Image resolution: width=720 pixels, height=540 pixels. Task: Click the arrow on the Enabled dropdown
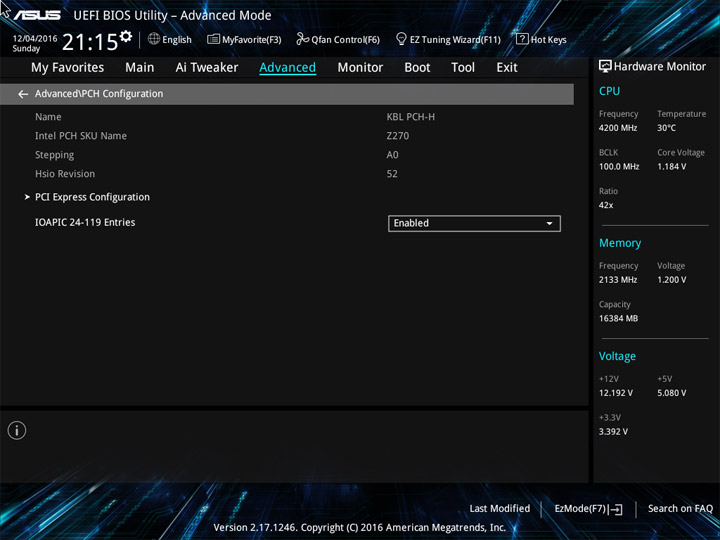tap(549, 224)
